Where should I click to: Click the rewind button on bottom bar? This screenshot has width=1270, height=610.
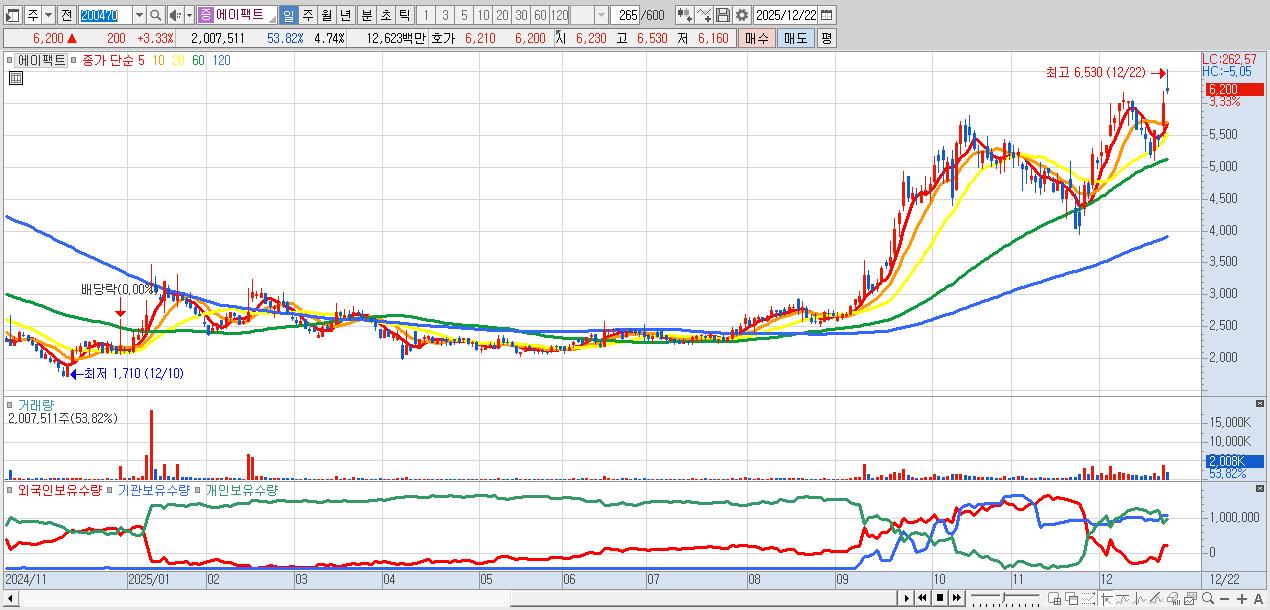tap(923, 598)
